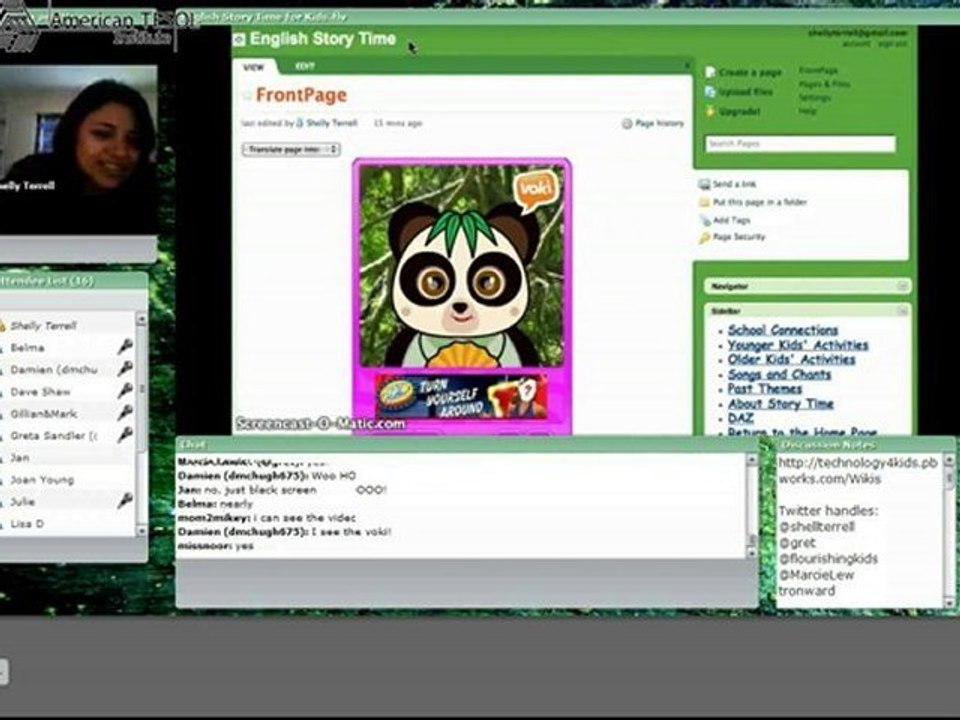
Task: Open Pages & Files
Action: 823,84
